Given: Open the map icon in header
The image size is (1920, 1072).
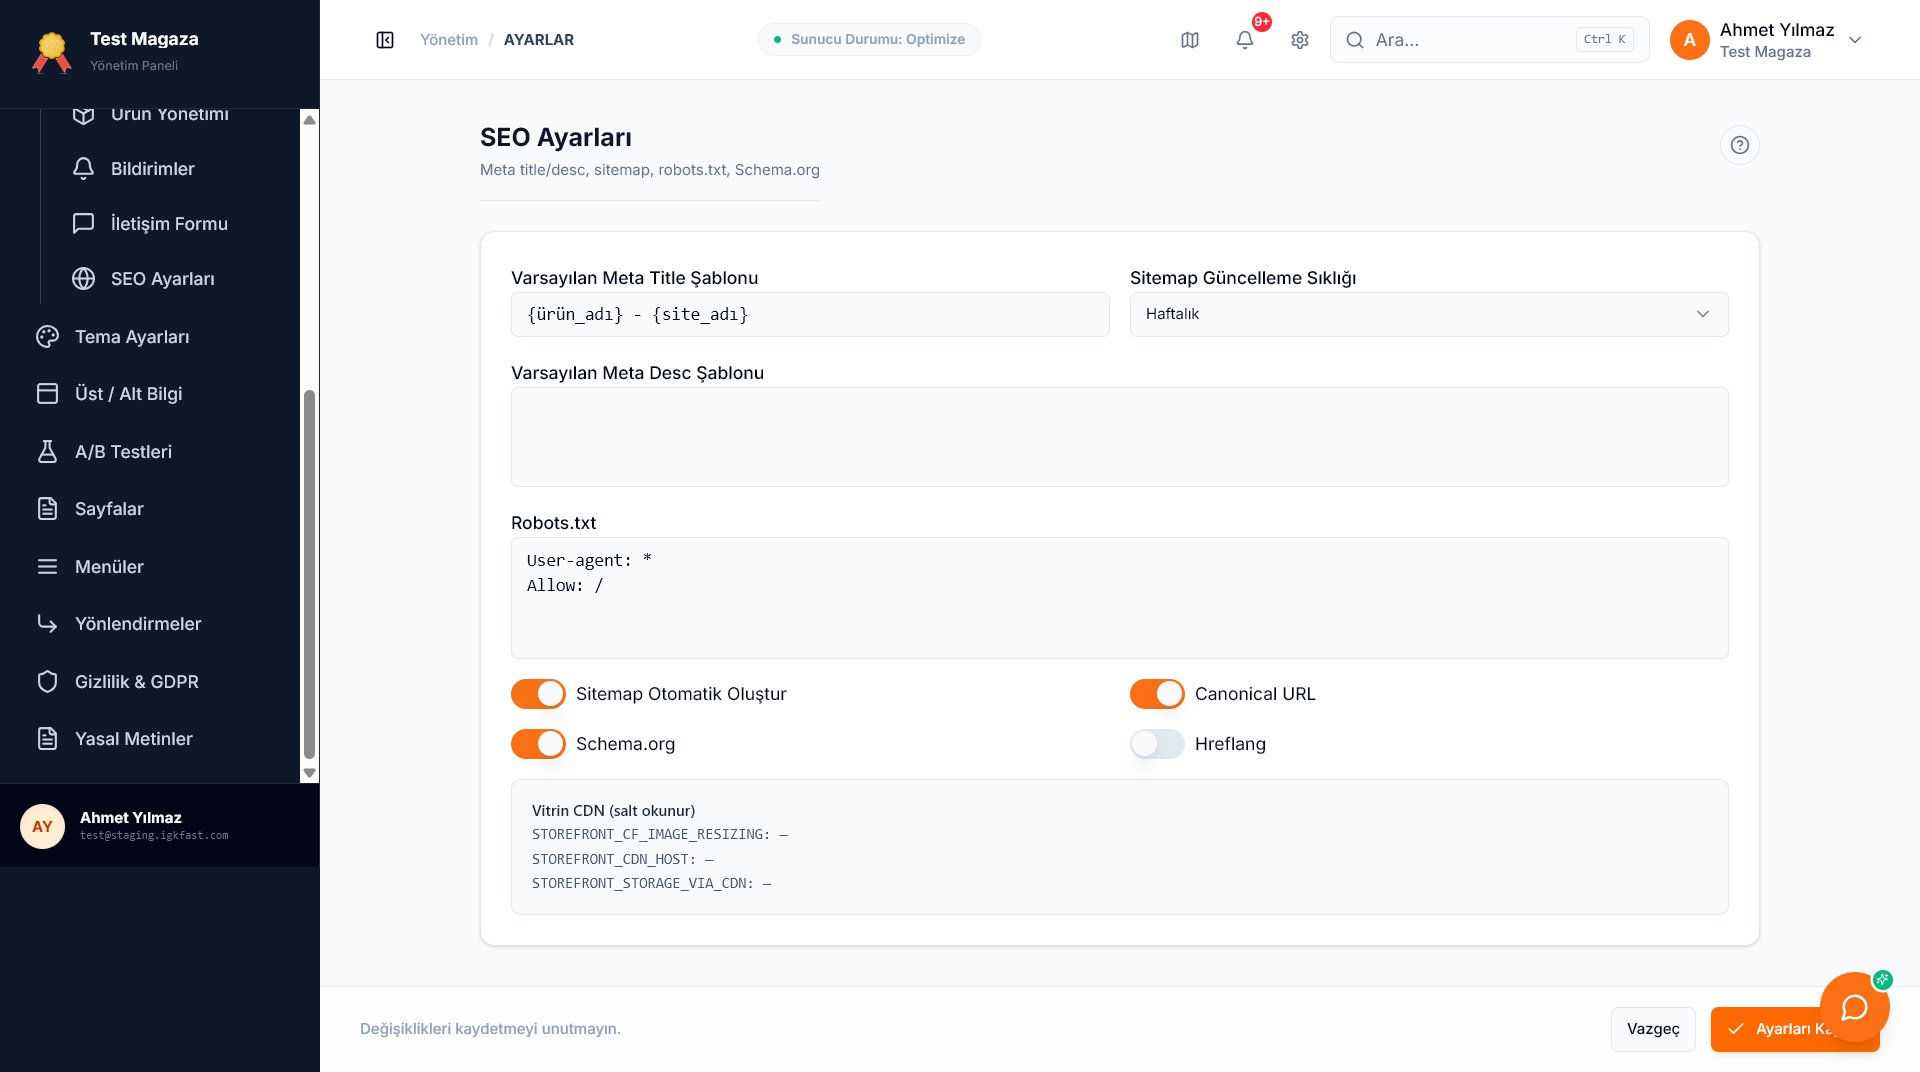Looking at the screenshot, I should pos(1190,40).
